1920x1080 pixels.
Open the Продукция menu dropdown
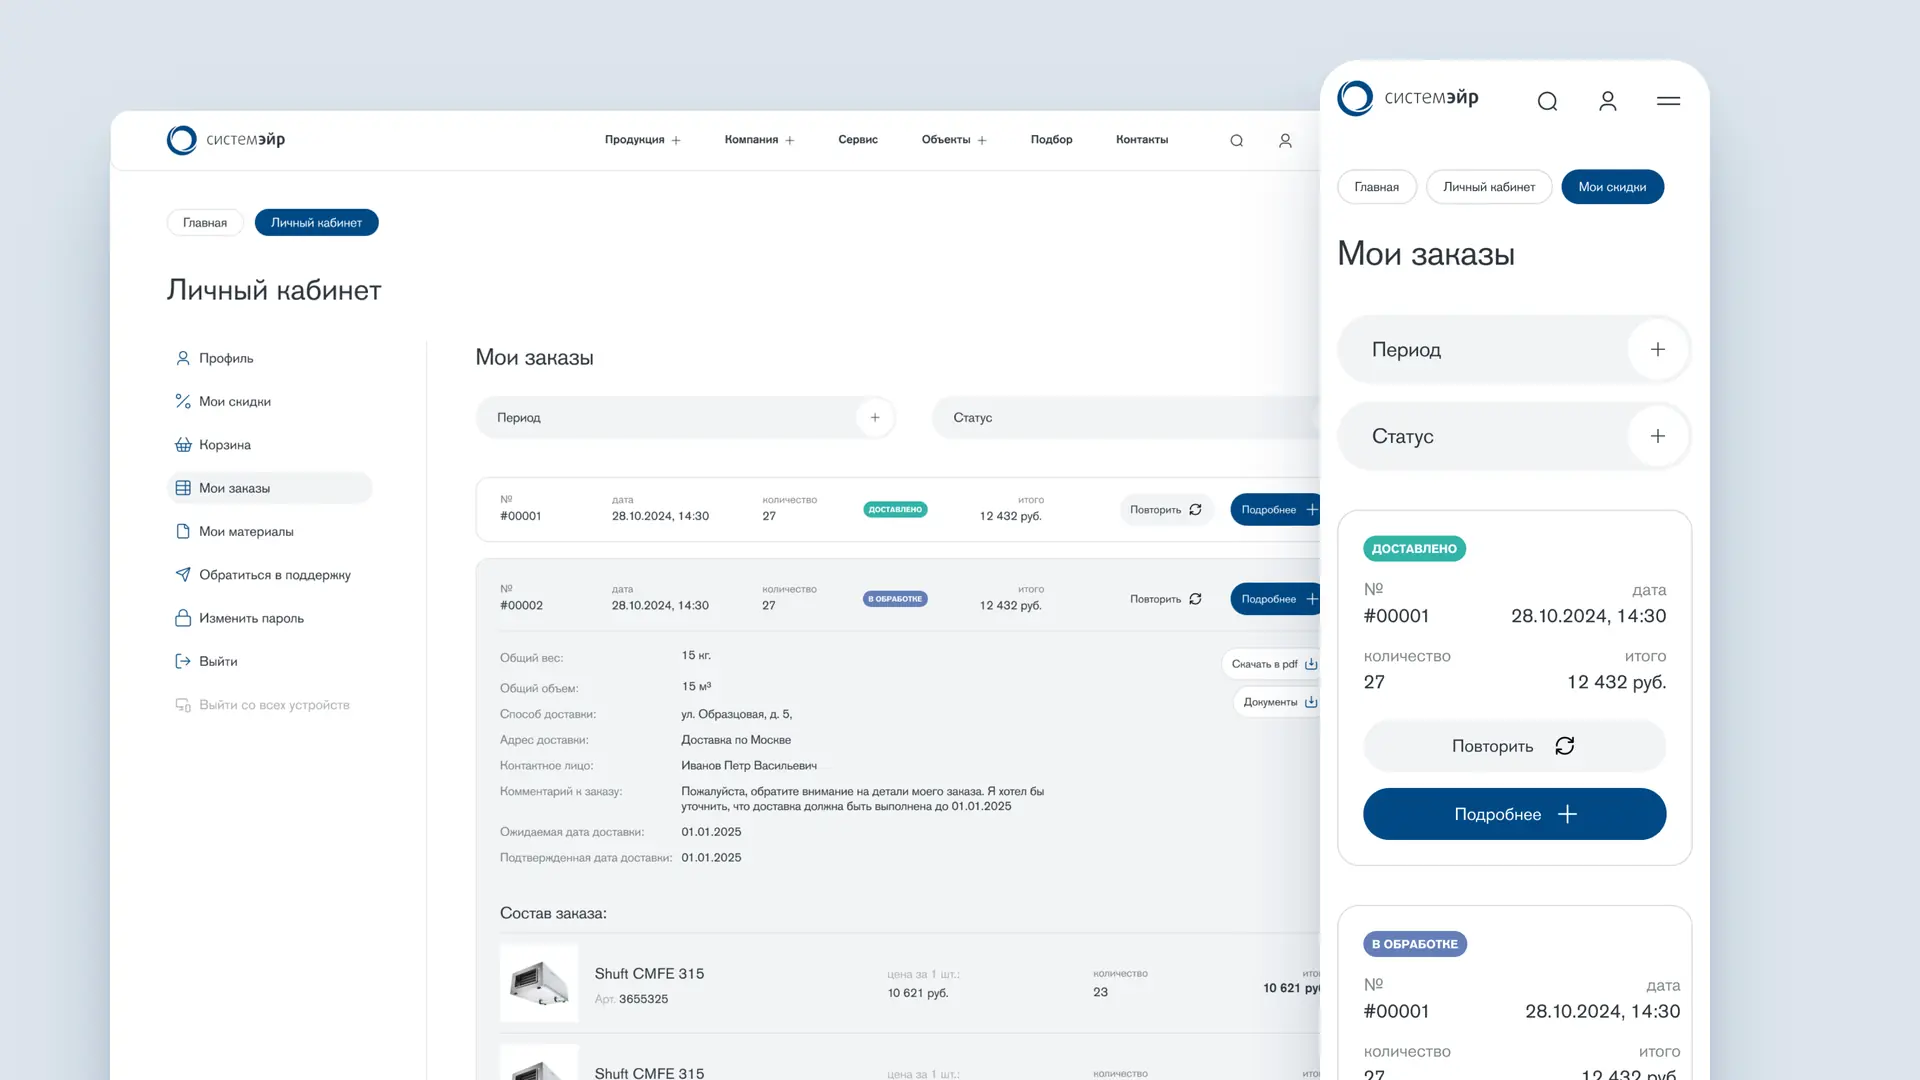tap(643, 140)
